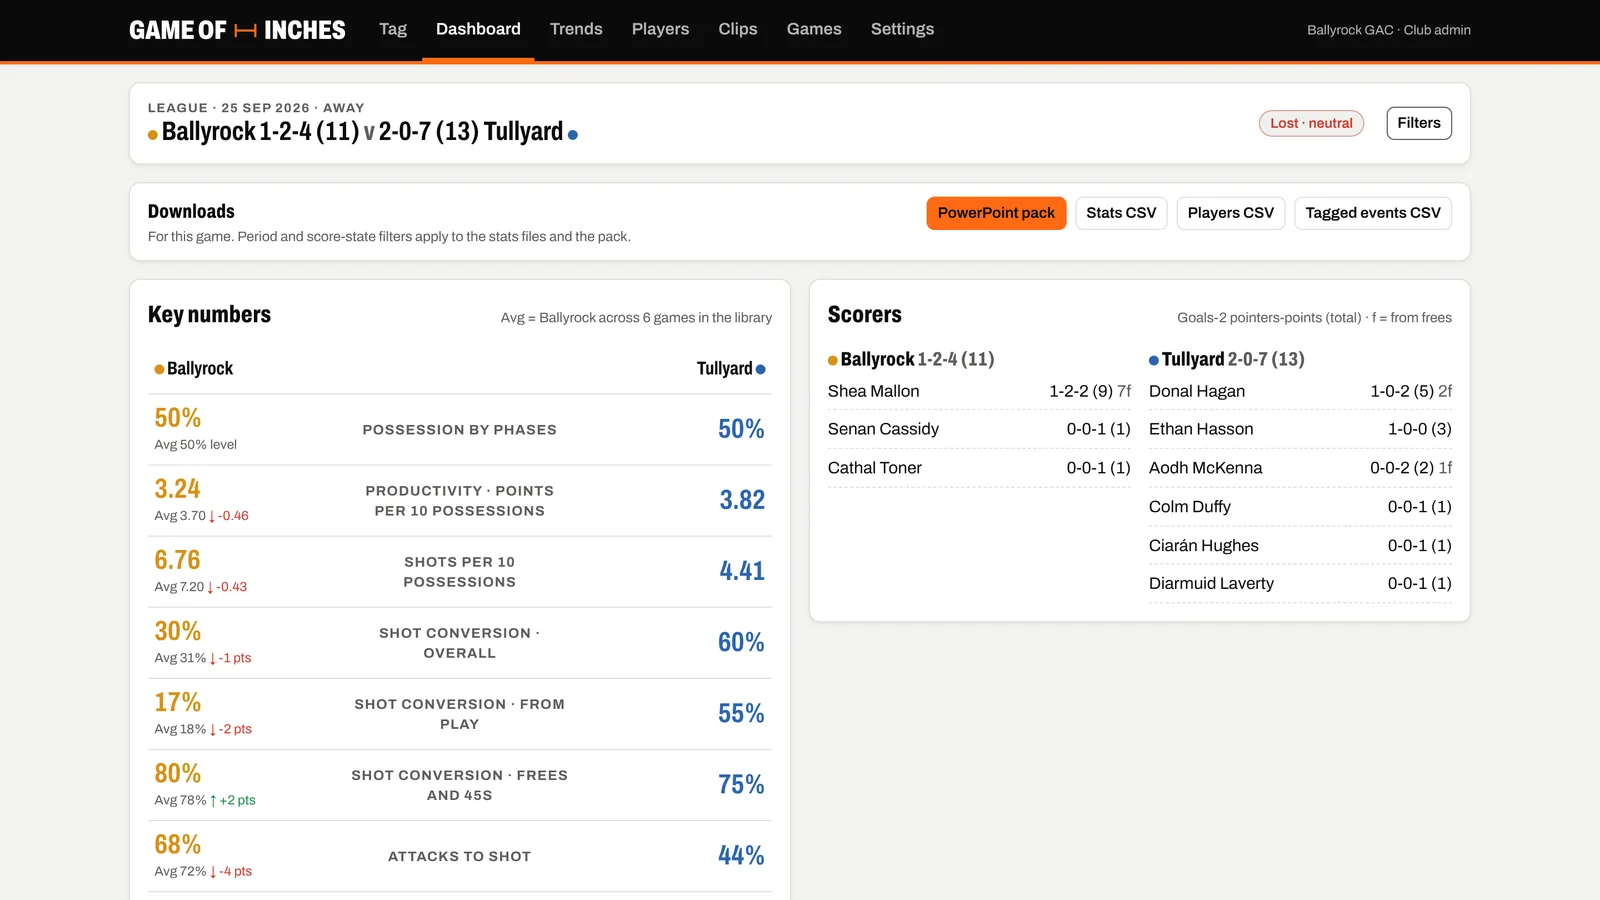Click Tullyard's 60% overall shot conversion
This screenshot has width=1600, height=900.
click(x=741, y=642)
